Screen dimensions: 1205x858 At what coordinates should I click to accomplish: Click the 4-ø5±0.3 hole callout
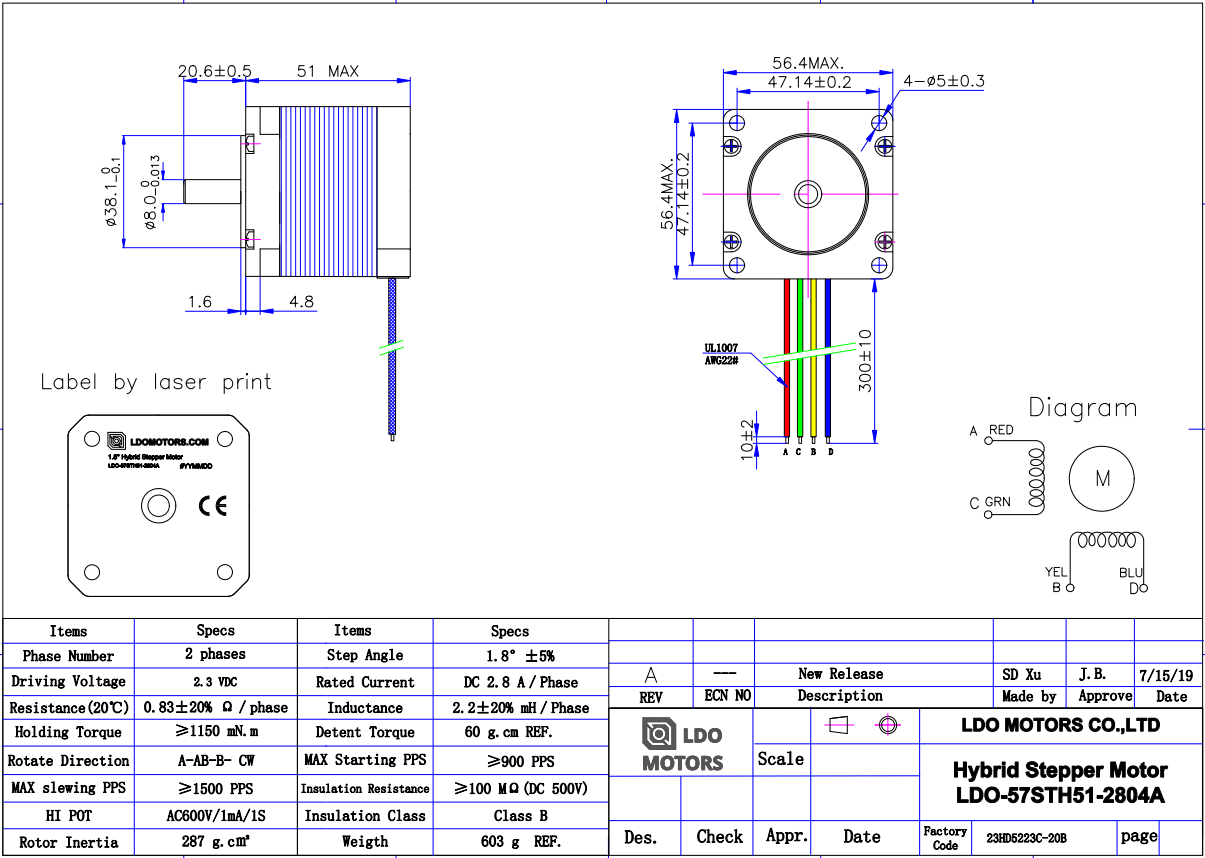943,81
